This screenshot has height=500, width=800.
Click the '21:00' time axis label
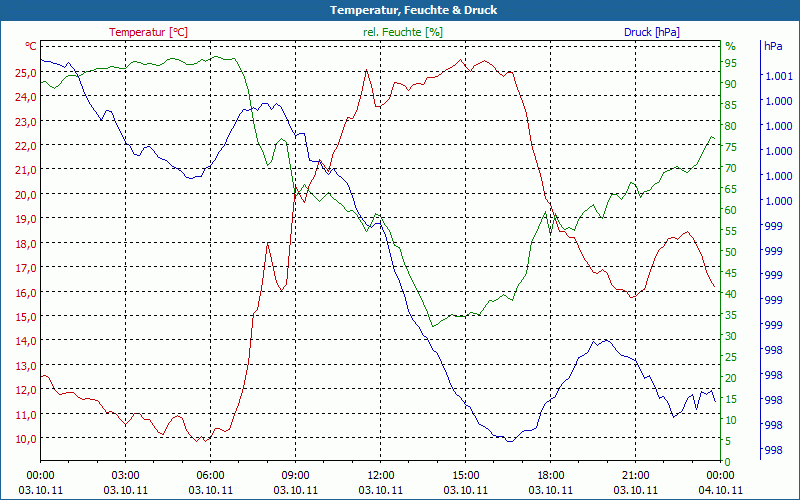[x=635, y=476]
